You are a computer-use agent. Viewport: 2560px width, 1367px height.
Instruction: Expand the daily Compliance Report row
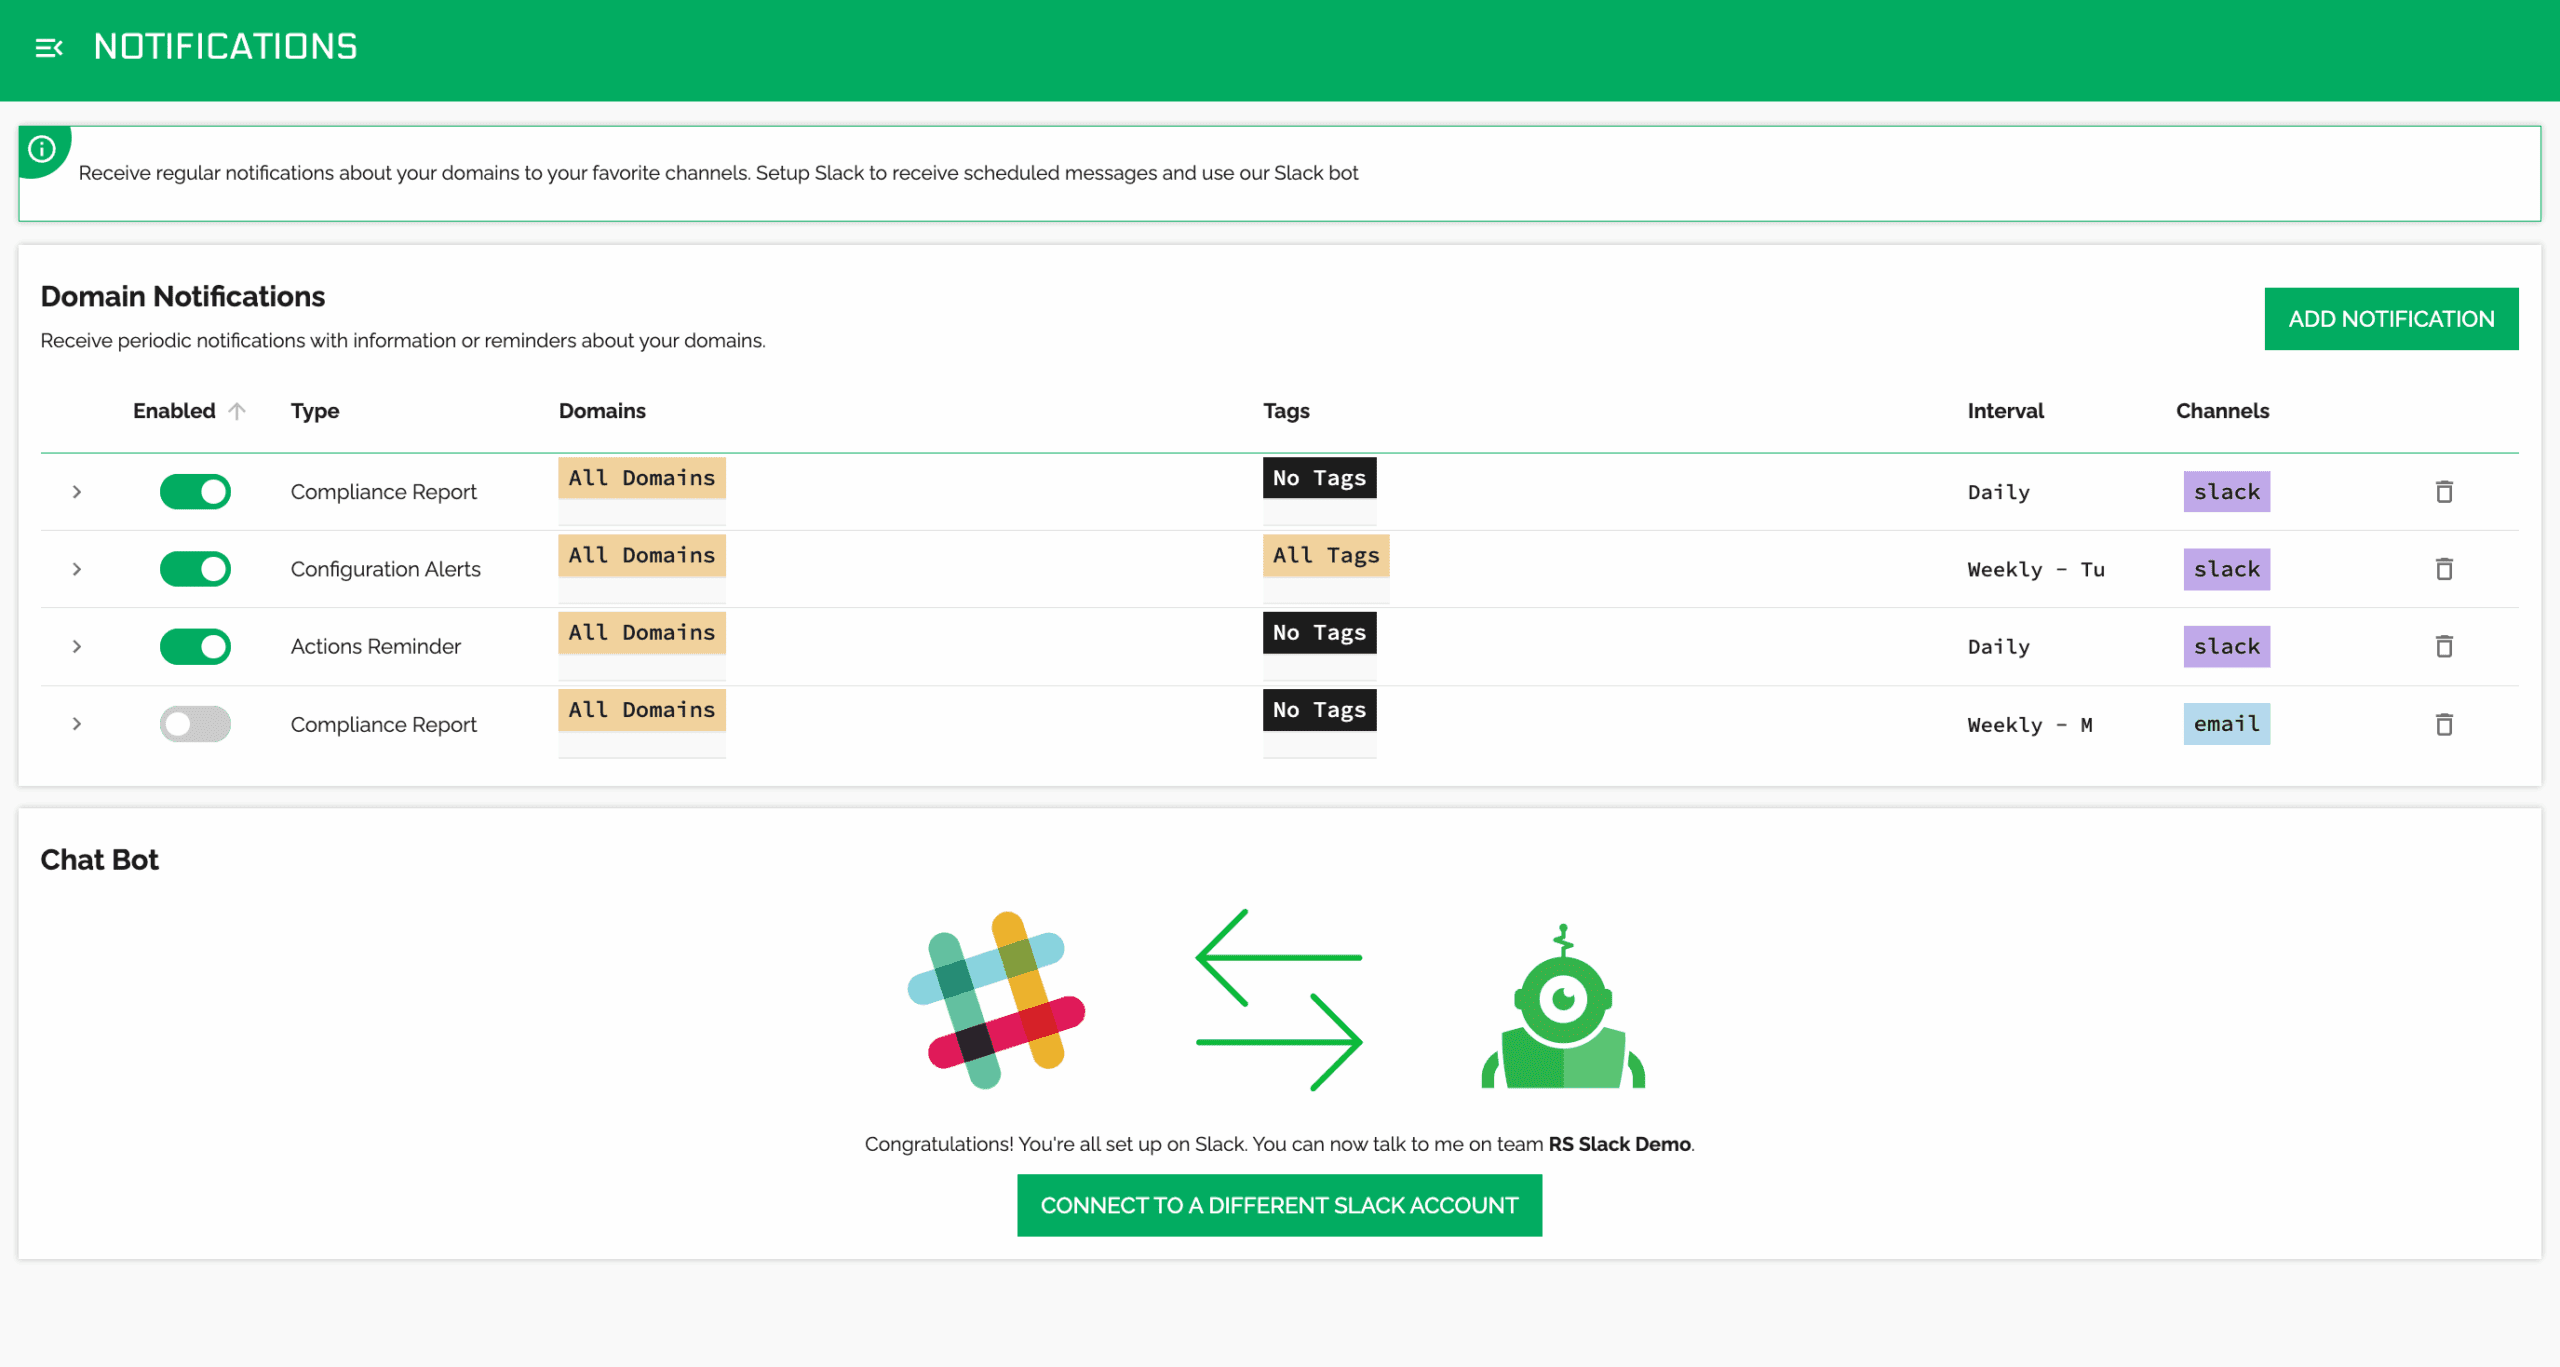click(x=77, y=491)
